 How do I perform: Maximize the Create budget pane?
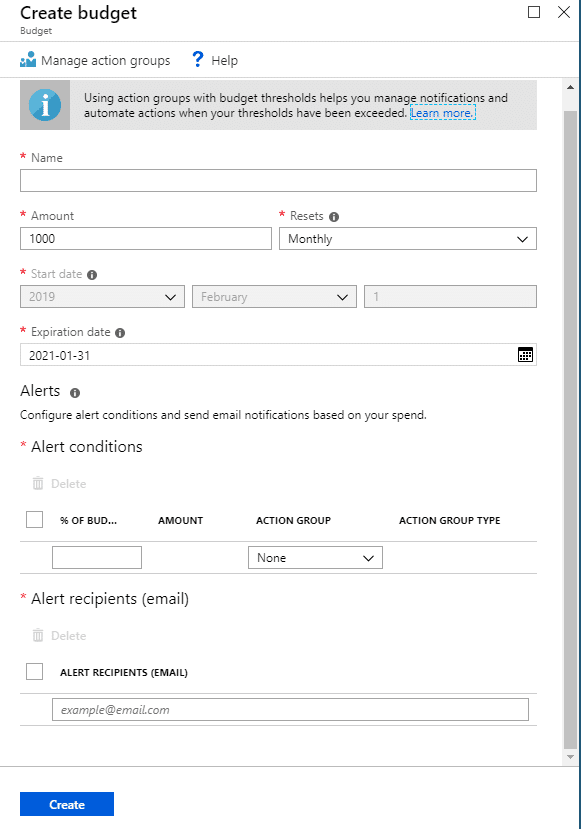534,12
